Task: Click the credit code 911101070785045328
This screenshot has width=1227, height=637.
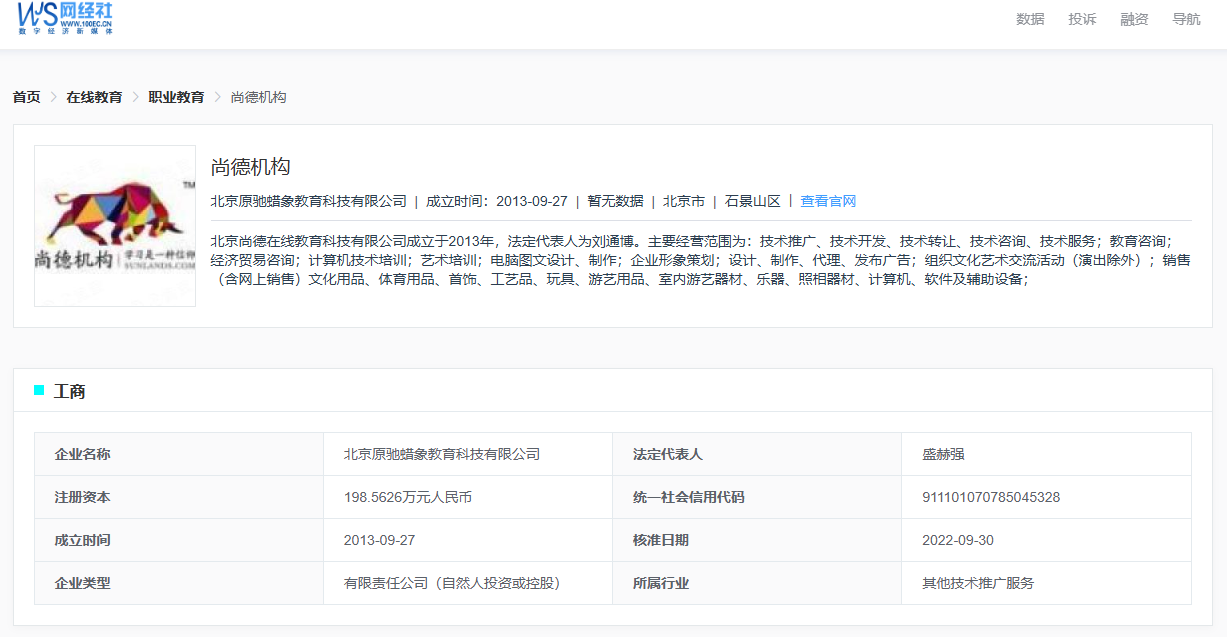Action: click(990, 497)
